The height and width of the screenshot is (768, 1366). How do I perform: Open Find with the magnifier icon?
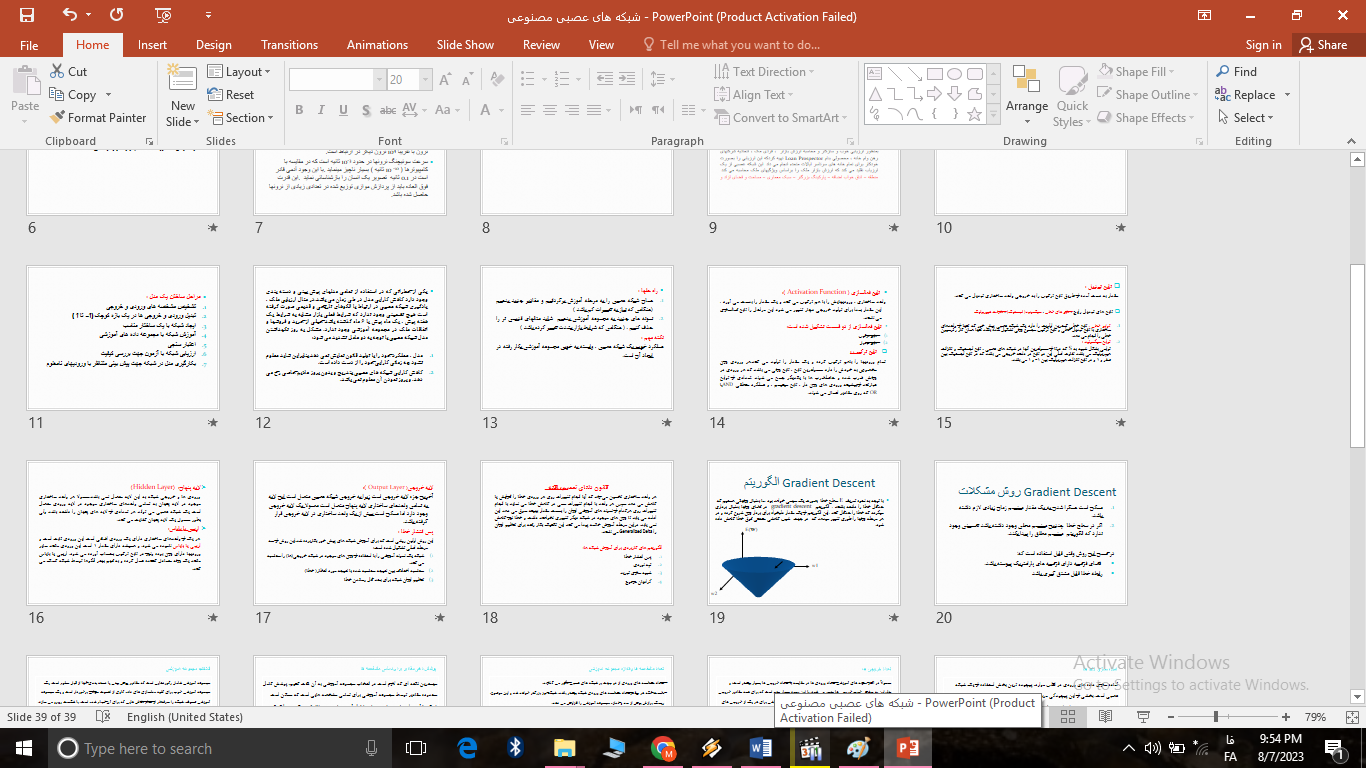coord(1236,72)
